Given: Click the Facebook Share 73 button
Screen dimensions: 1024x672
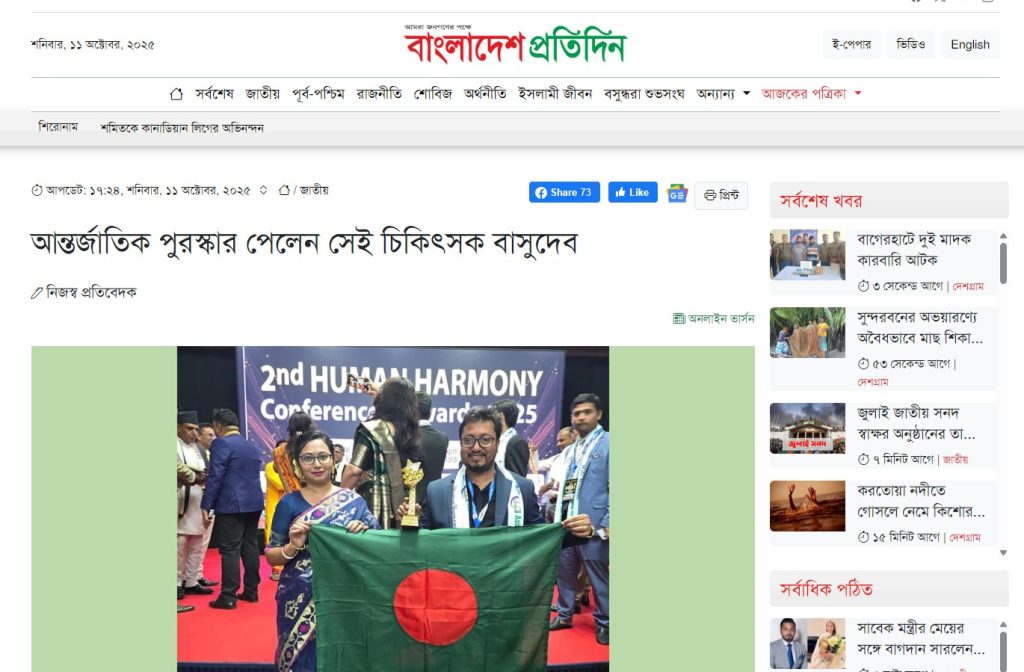Looking at the screenshot, I should coord(564,192).
